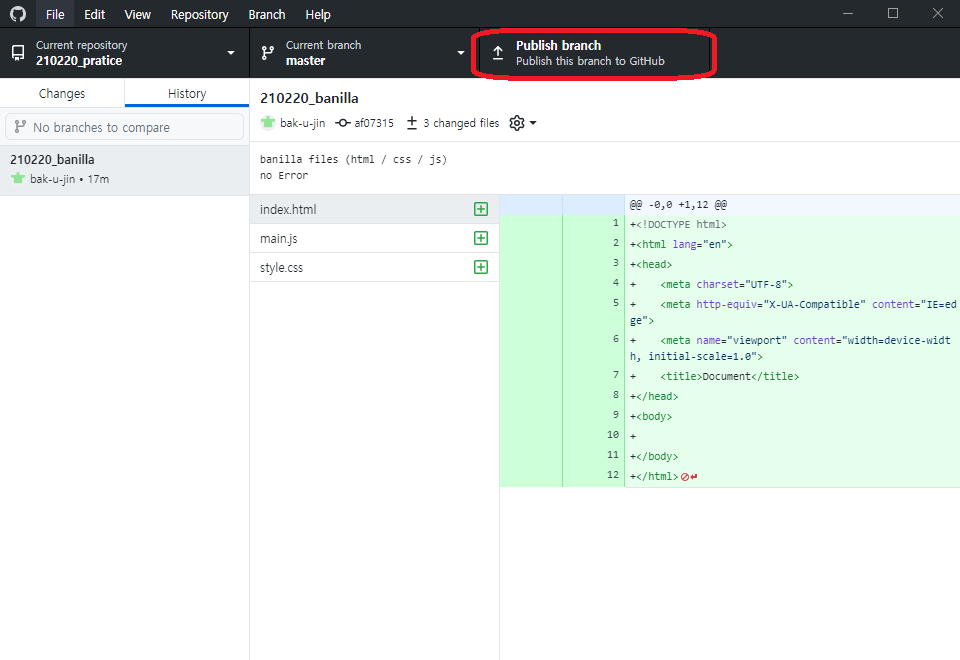Image resolution: width=960 pixels, height=660 pixels.
Task: Click the author name bak-u-jin in header
Action: click(302, 123)
